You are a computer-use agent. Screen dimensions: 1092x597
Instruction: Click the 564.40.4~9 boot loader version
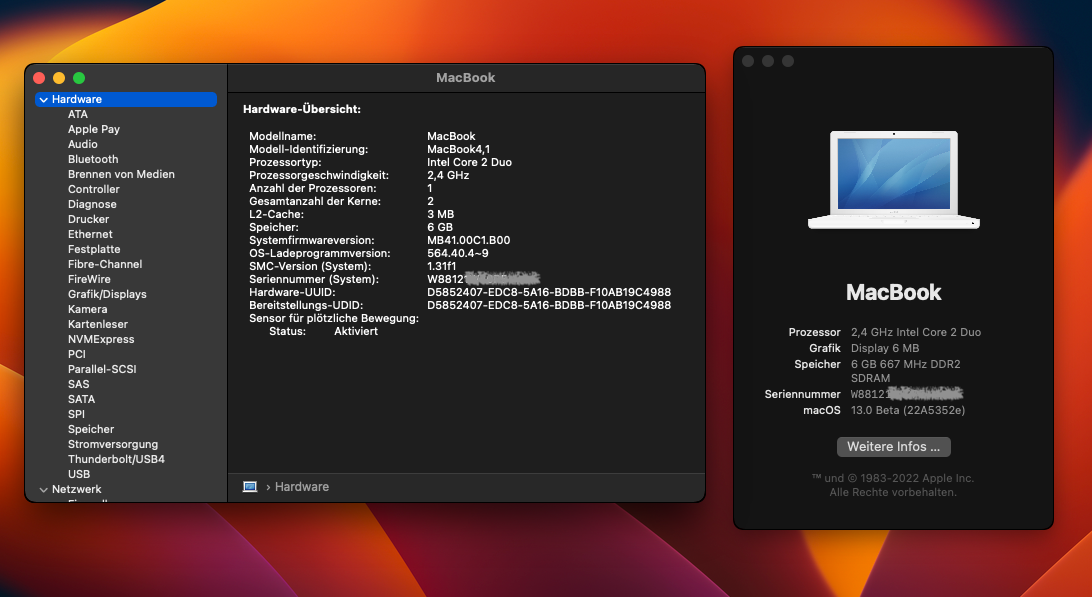coord(458,254)
